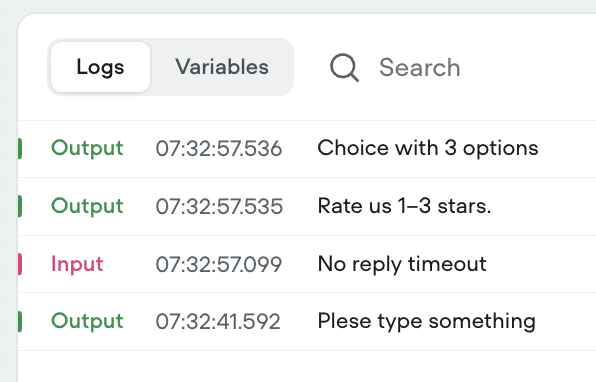Screen dimensions: 596x382
Task: Click green indicator bar on 07:32:57.536 row
Action: 20,149
